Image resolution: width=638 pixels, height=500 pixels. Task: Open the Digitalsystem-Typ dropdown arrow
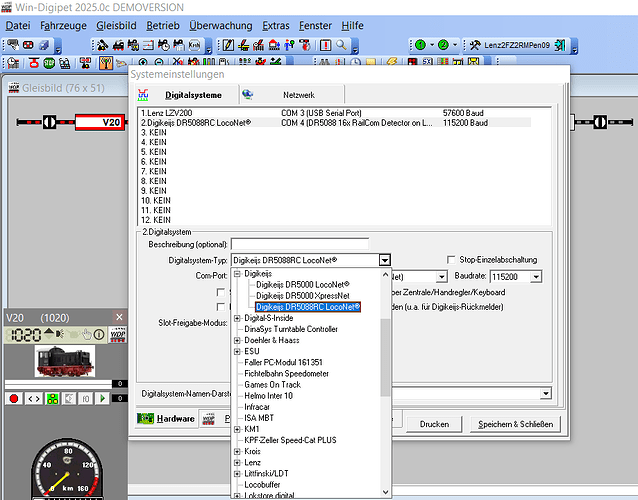385,260
